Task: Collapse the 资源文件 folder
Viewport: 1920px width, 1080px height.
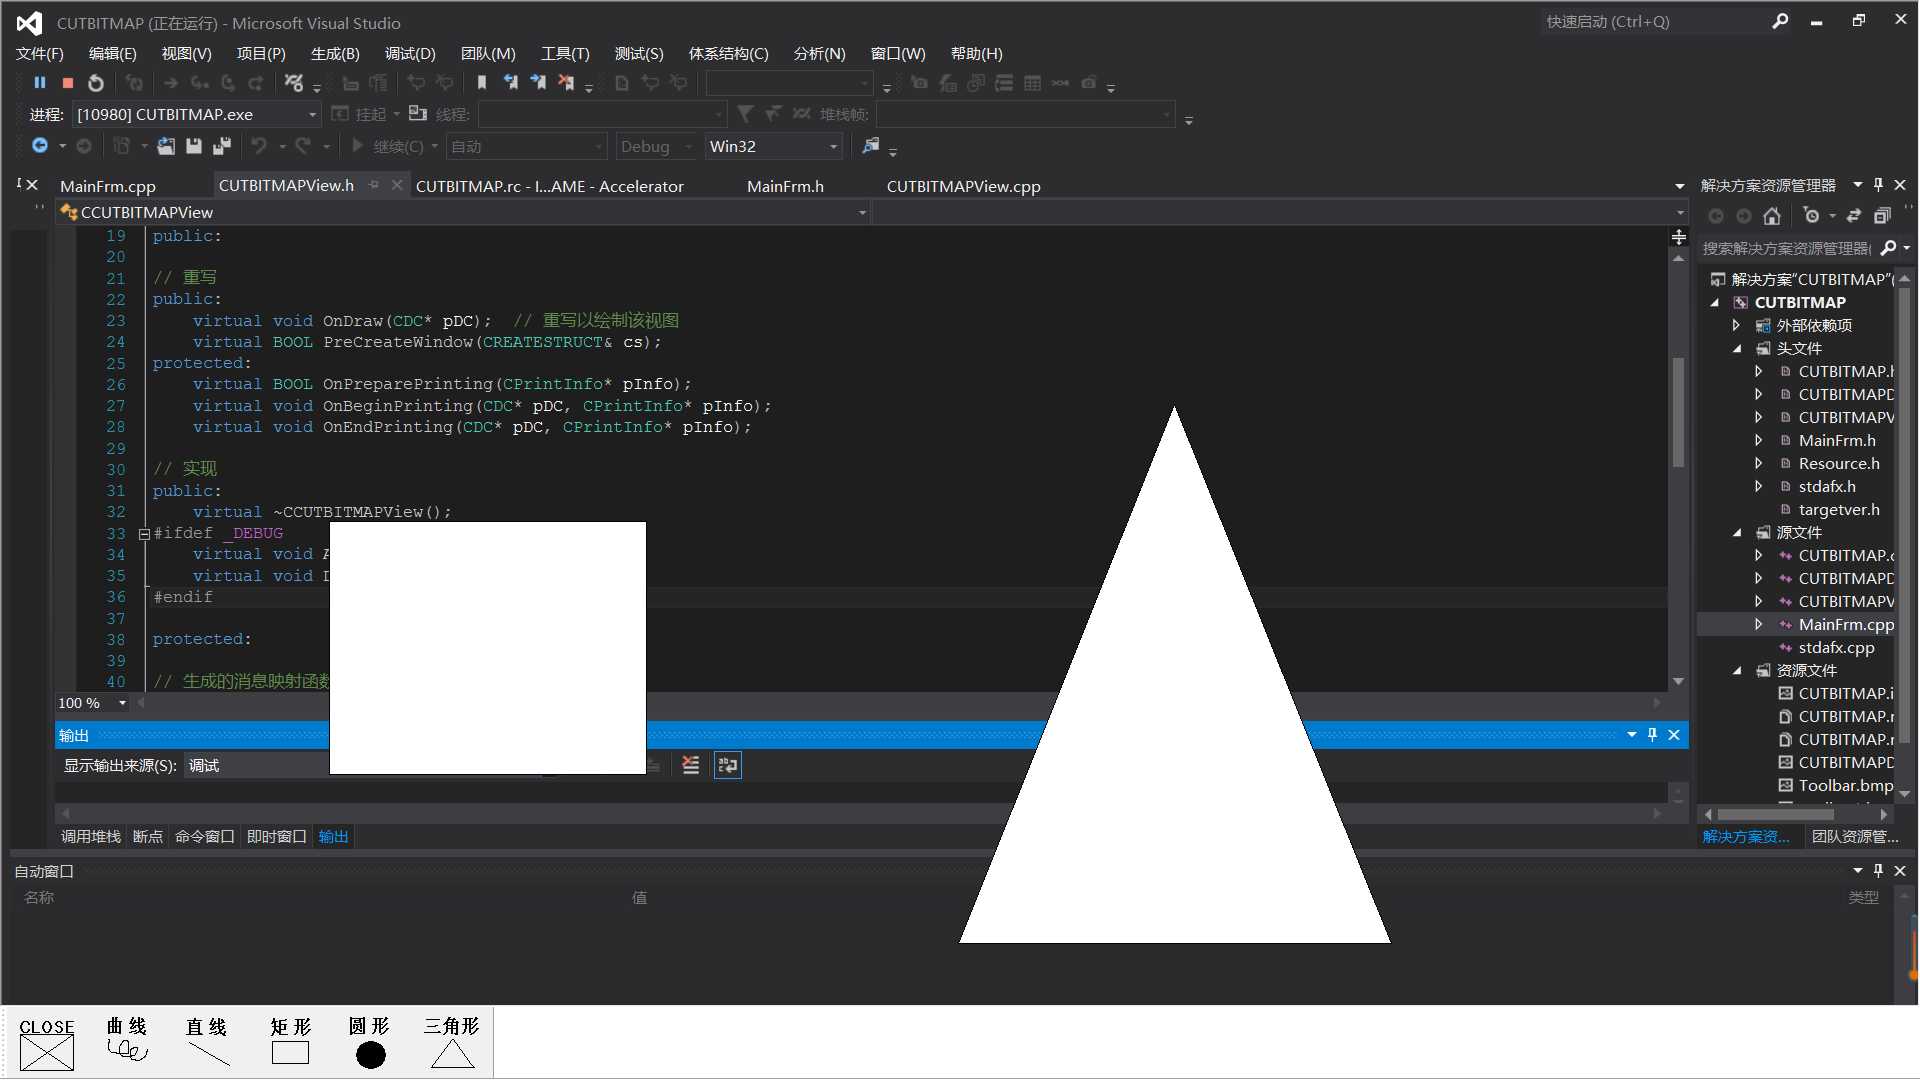Action: [x=1737, y=670]
